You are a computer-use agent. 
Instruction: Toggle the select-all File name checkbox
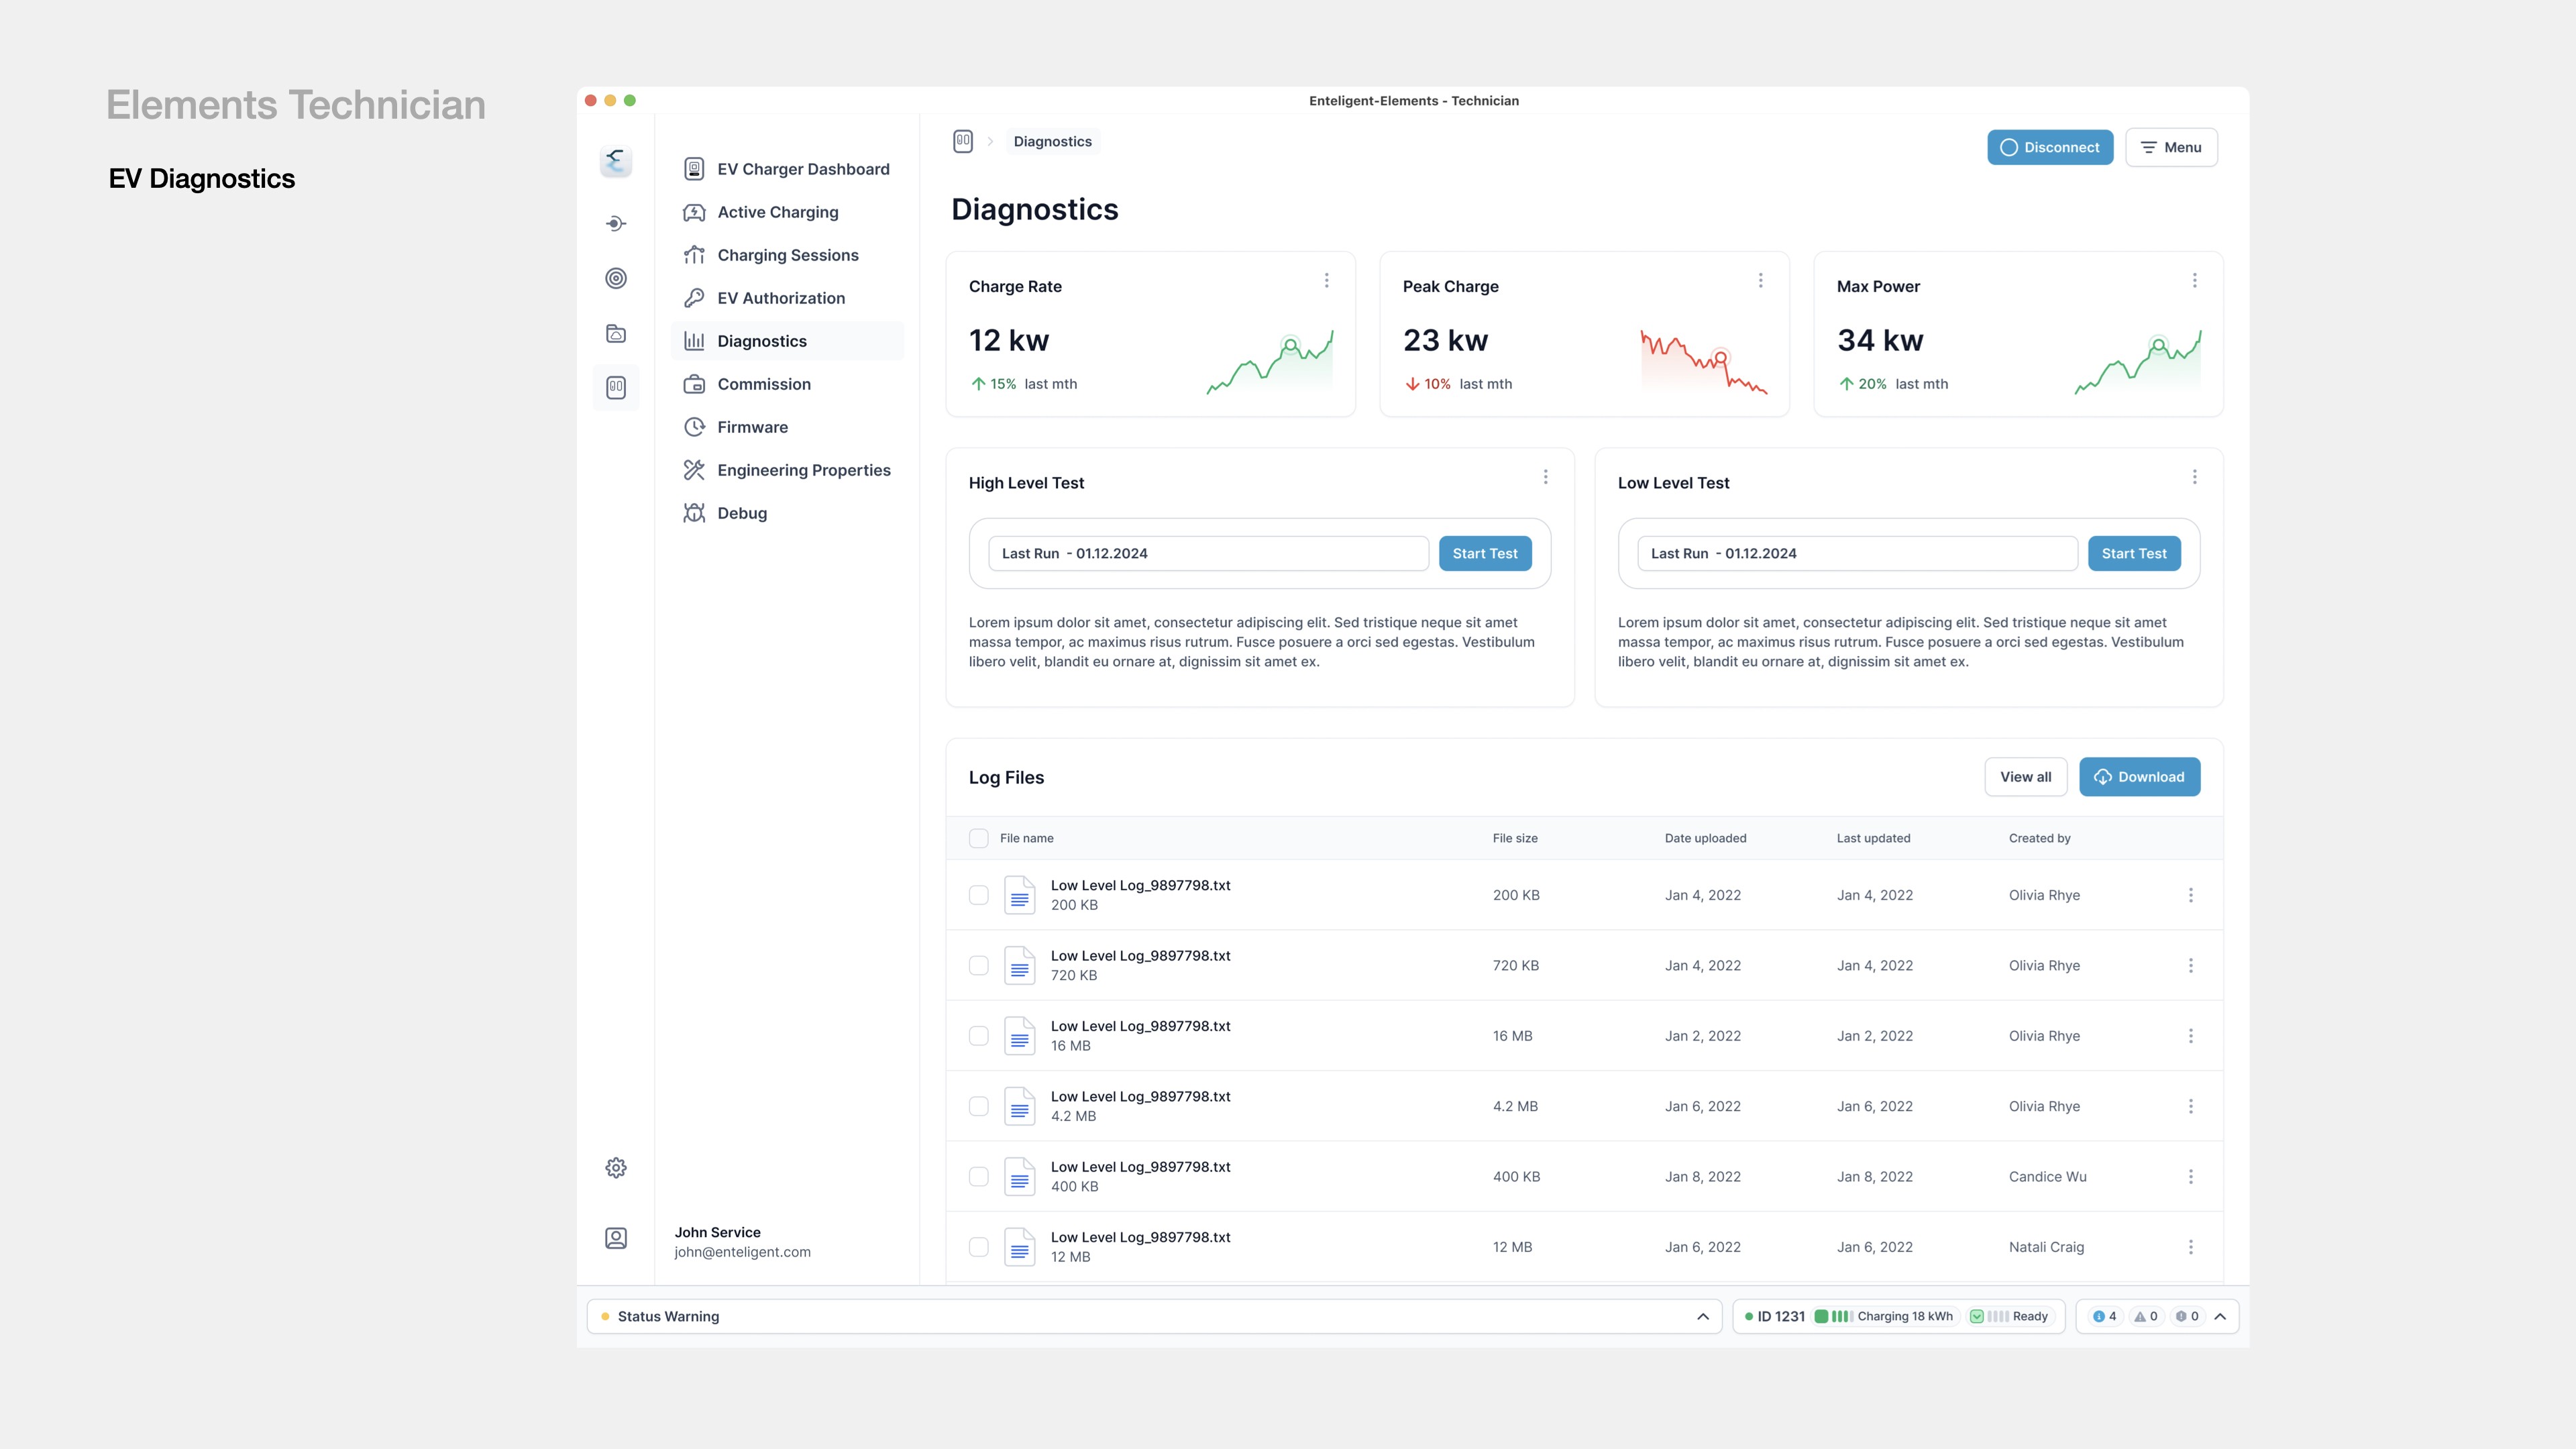coord(978,838)
